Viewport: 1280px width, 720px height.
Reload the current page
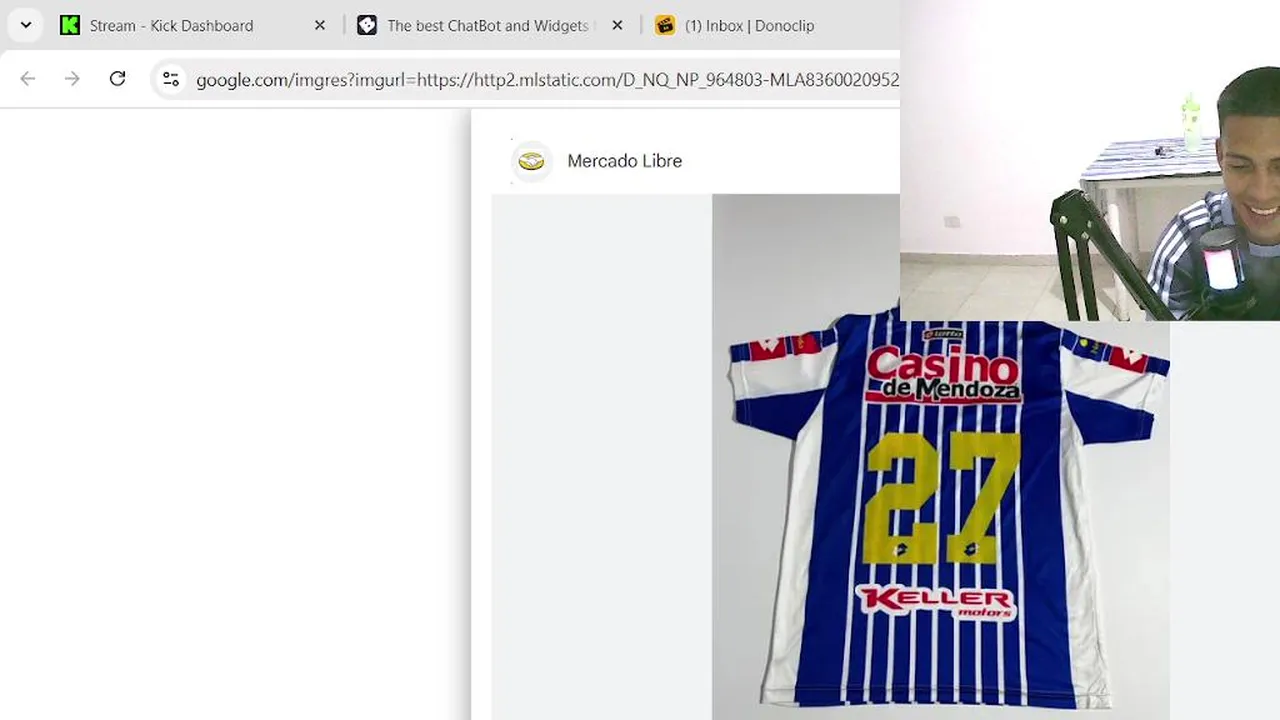pos(118,79)
